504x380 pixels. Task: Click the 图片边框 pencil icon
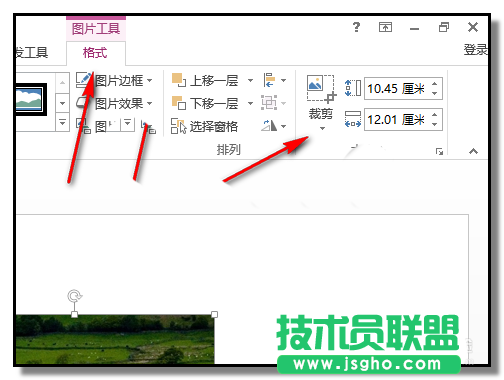(84, 80)
